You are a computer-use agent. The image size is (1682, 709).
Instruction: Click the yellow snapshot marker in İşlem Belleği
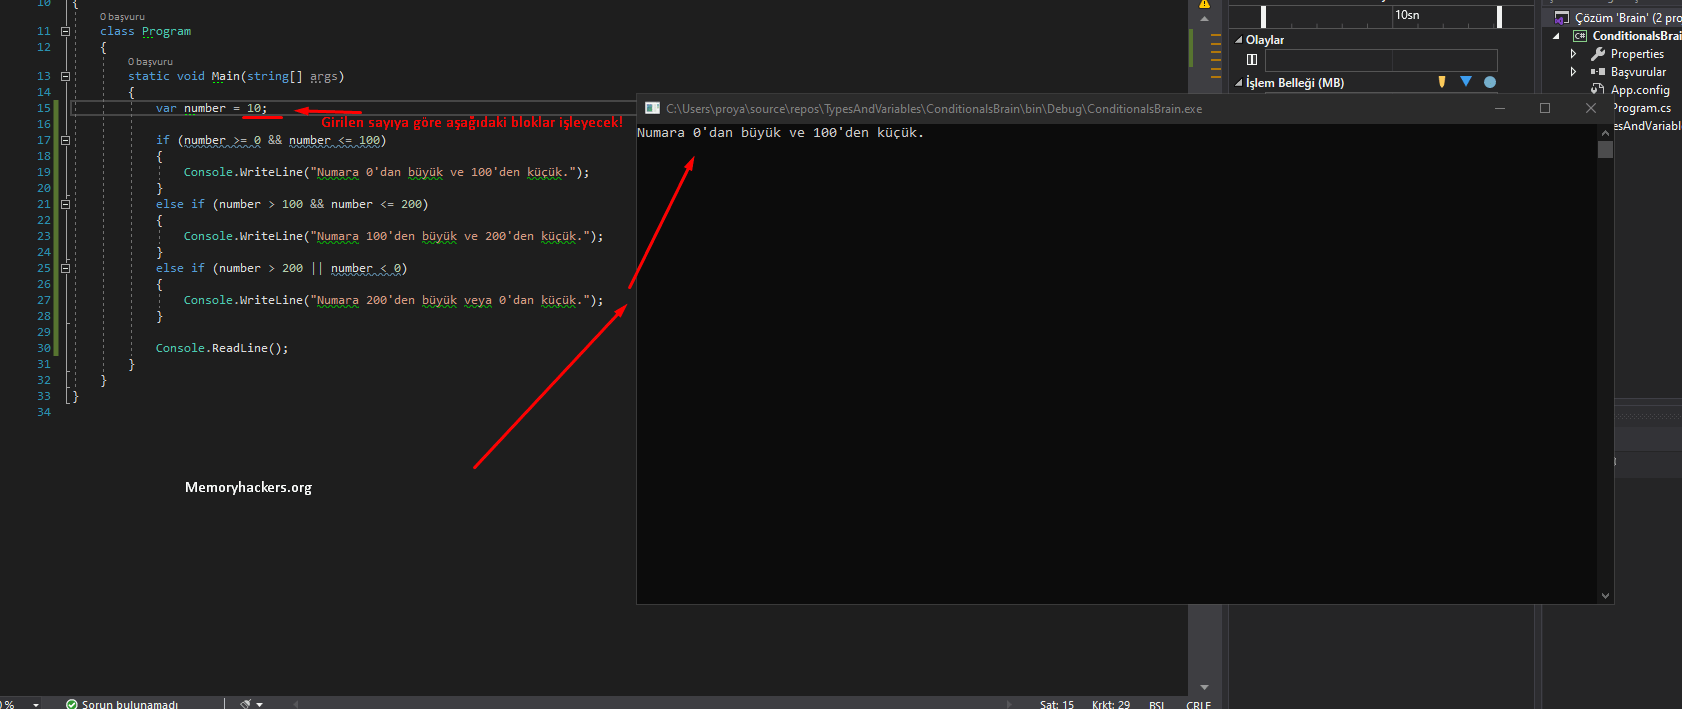[1442, 82]
